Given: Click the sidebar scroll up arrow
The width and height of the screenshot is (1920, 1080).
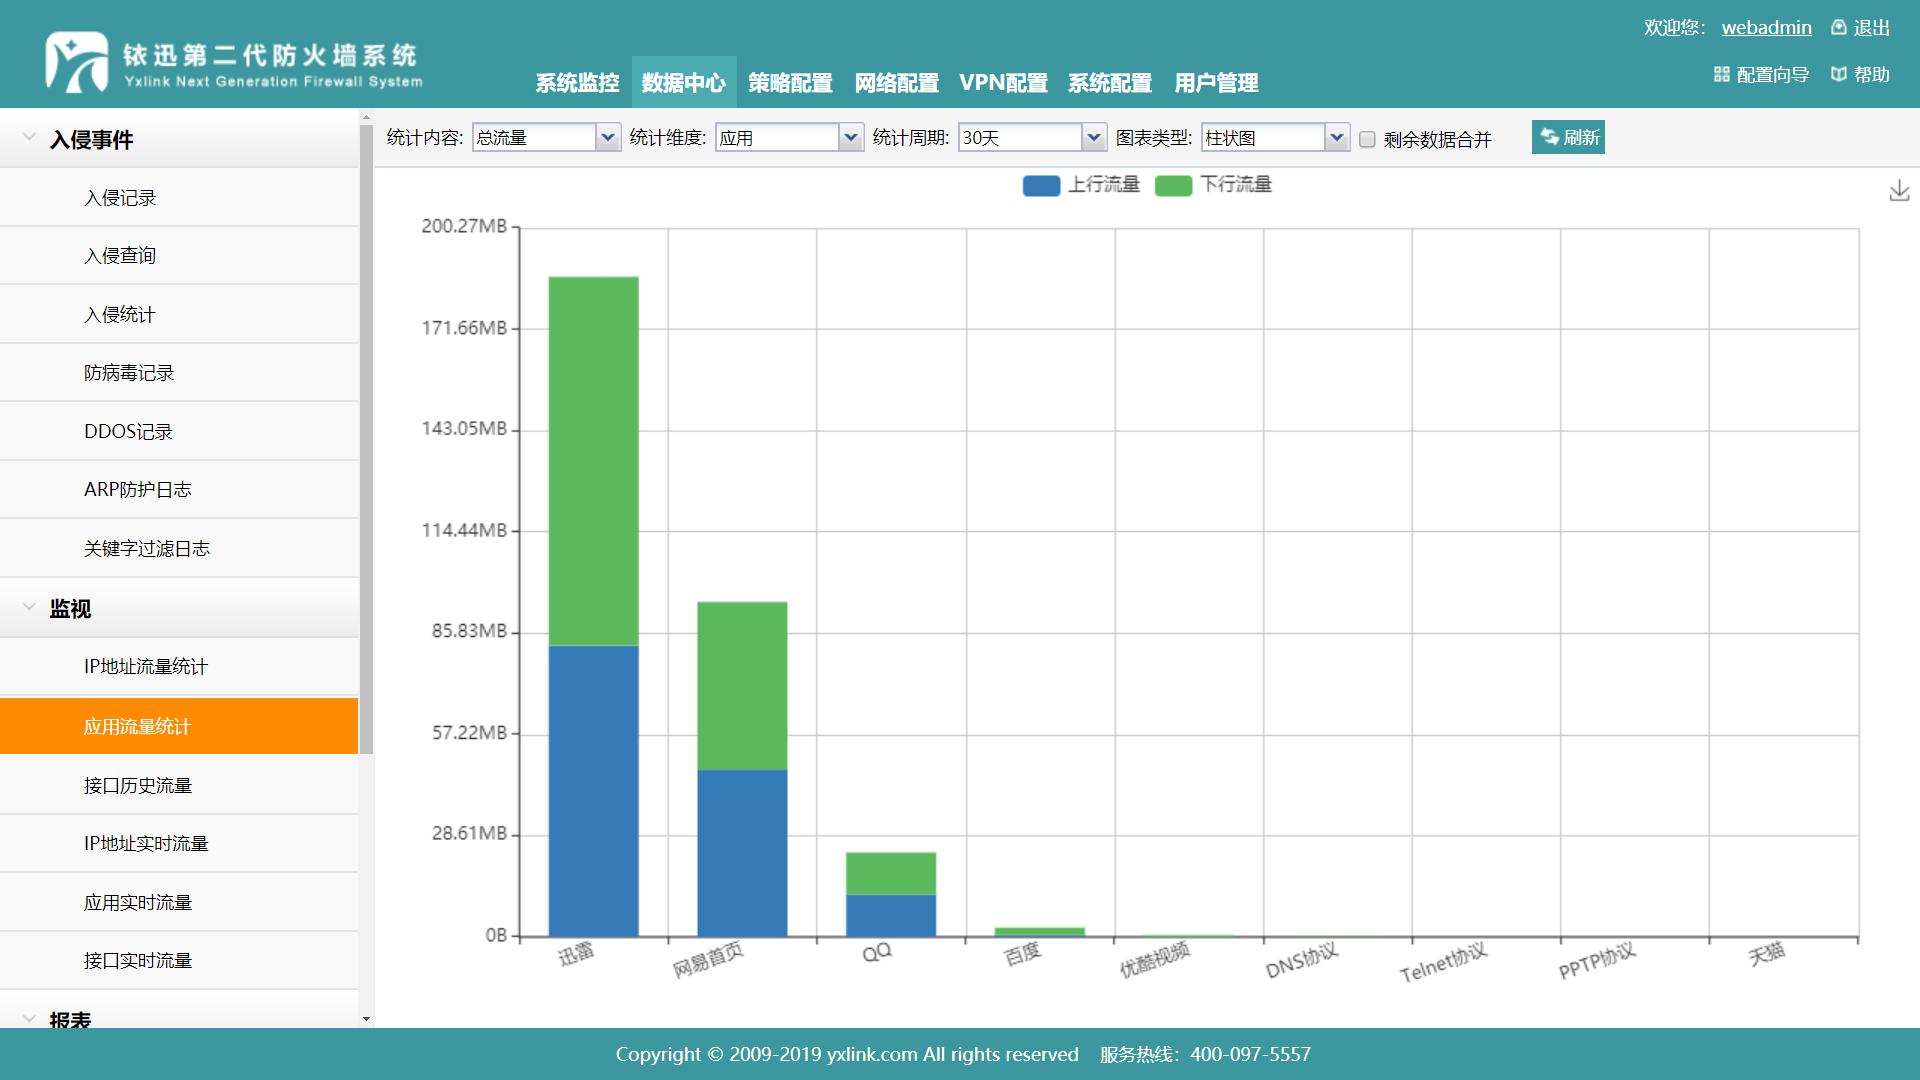Looking at the screenshot, I should (x=366, y=117).
